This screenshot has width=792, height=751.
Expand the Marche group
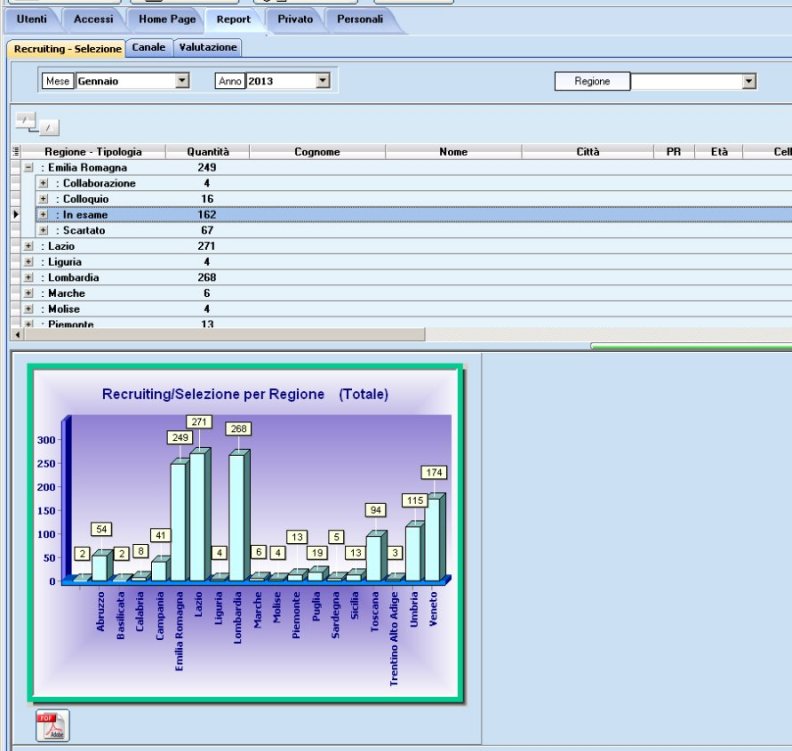[29, 293]
